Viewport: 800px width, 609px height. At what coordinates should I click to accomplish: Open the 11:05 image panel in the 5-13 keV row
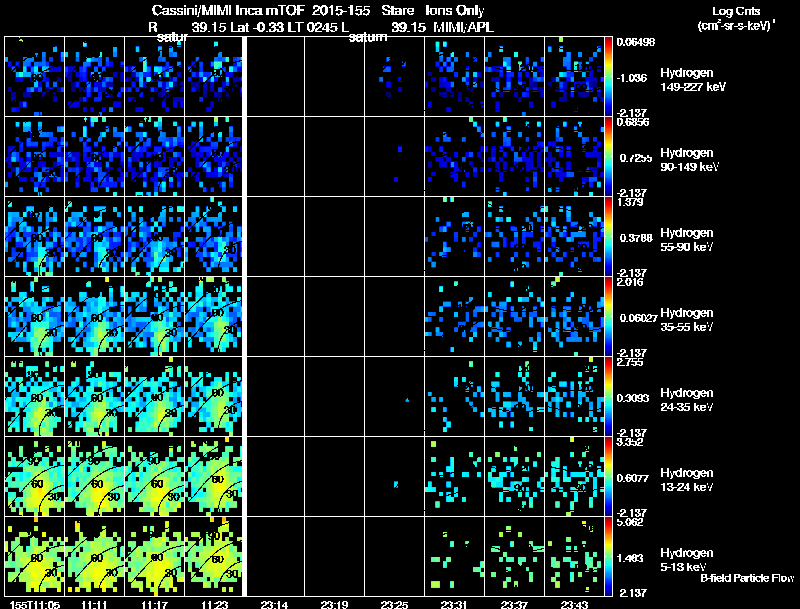tap(34, 556)
